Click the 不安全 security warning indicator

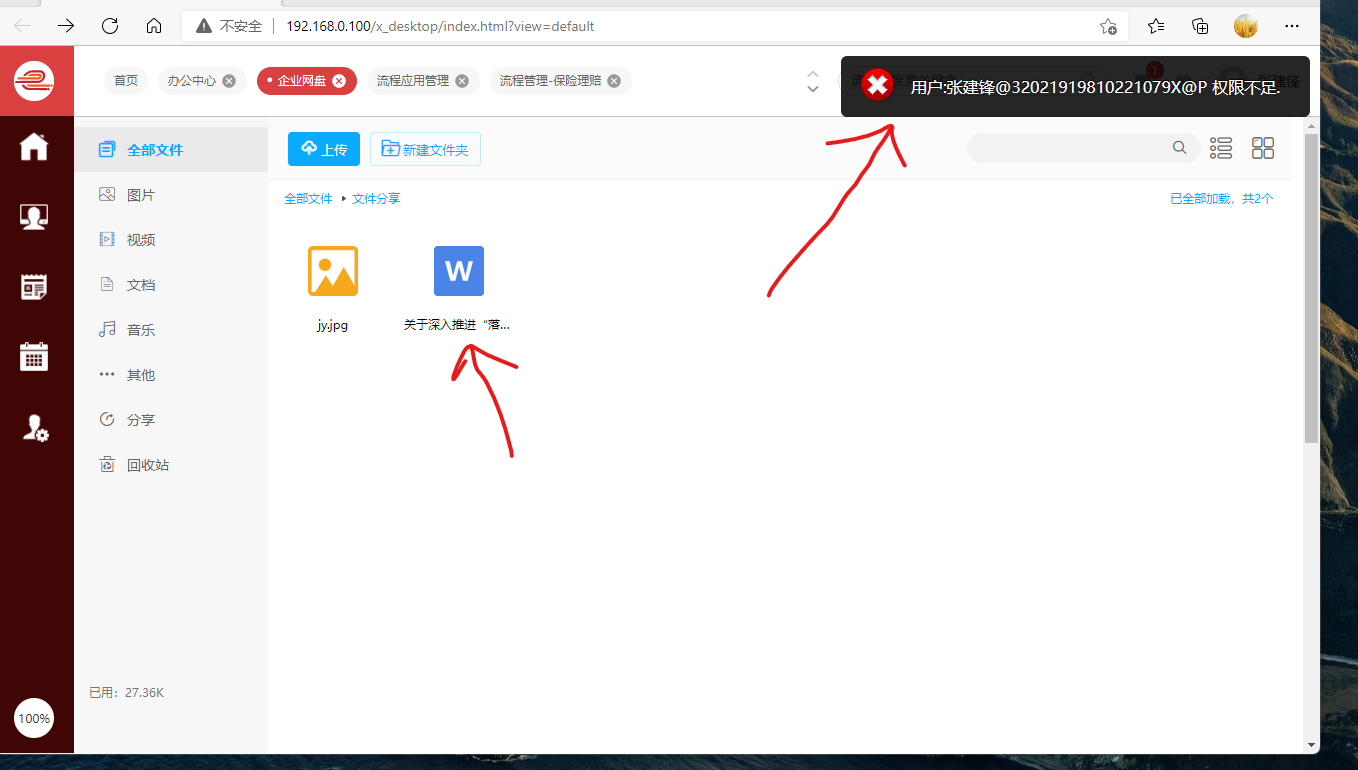click(229, 26)
